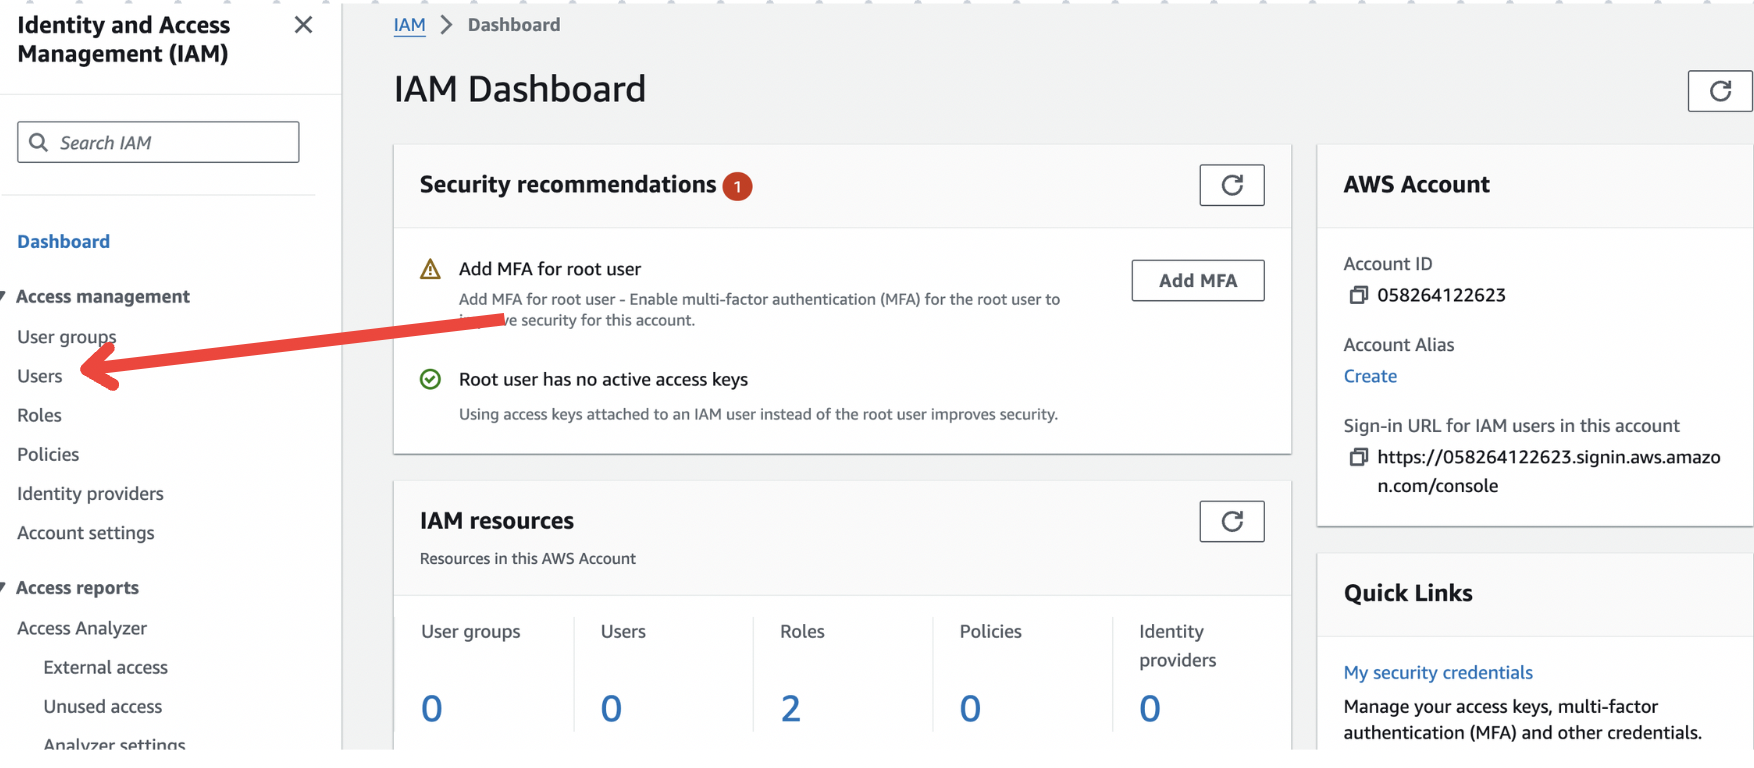The width and height of the screenshot is (1754, 768).
Task: Click the IAM breadcrumb link
Action: pyautogui.click(x=409, y=25)
